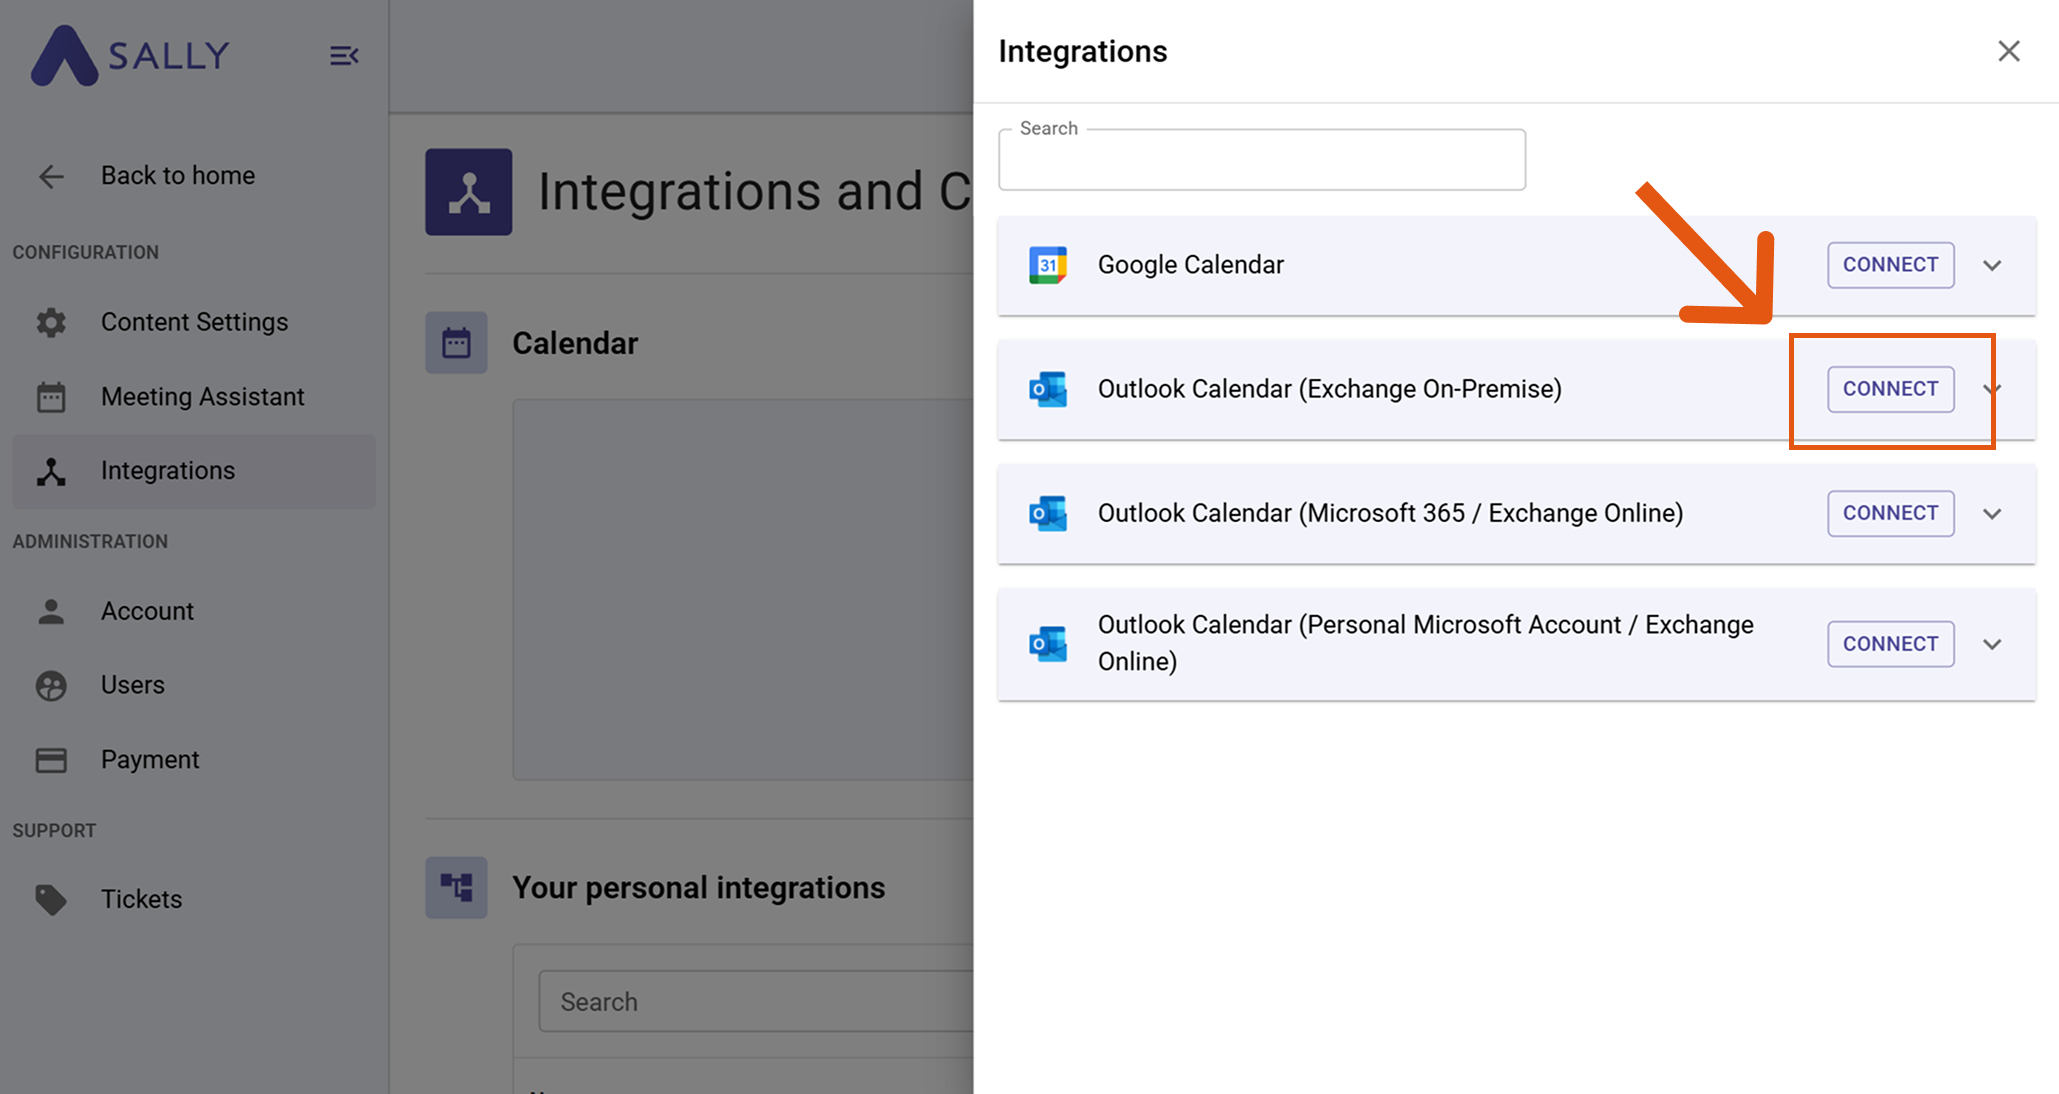
Task: Open the Payment section
Action: click(x=150, y=760)
